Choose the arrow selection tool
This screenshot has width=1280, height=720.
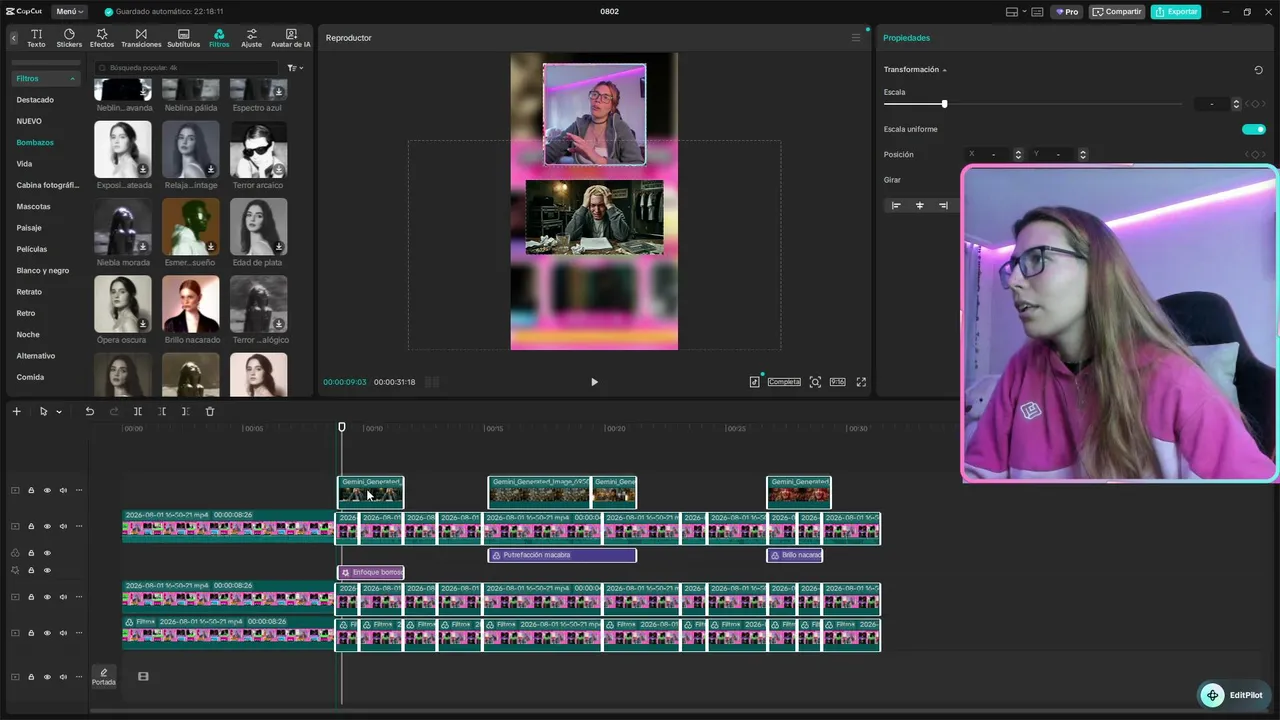43,411
